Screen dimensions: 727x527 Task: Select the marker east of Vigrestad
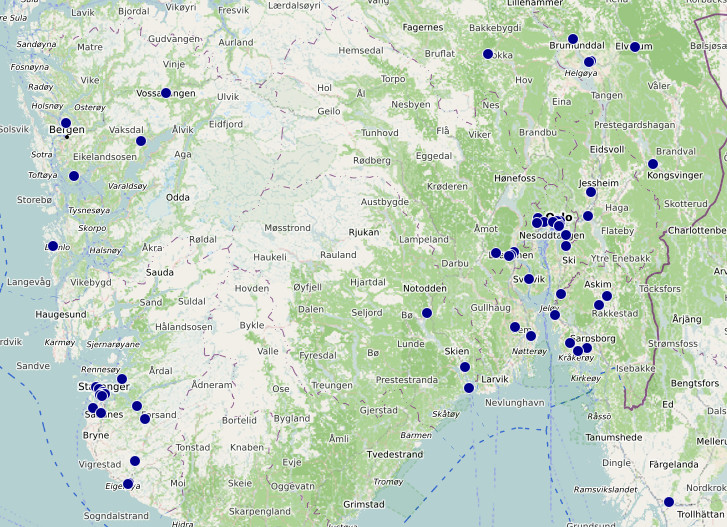click(x=135, y=461)
